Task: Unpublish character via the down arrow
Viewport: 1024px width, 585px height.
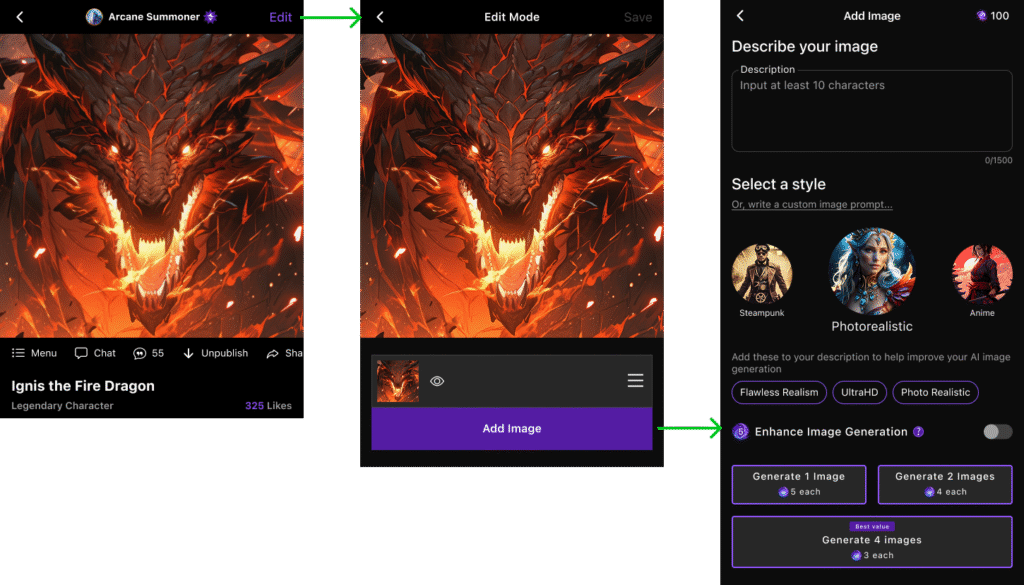Action: 189,353
